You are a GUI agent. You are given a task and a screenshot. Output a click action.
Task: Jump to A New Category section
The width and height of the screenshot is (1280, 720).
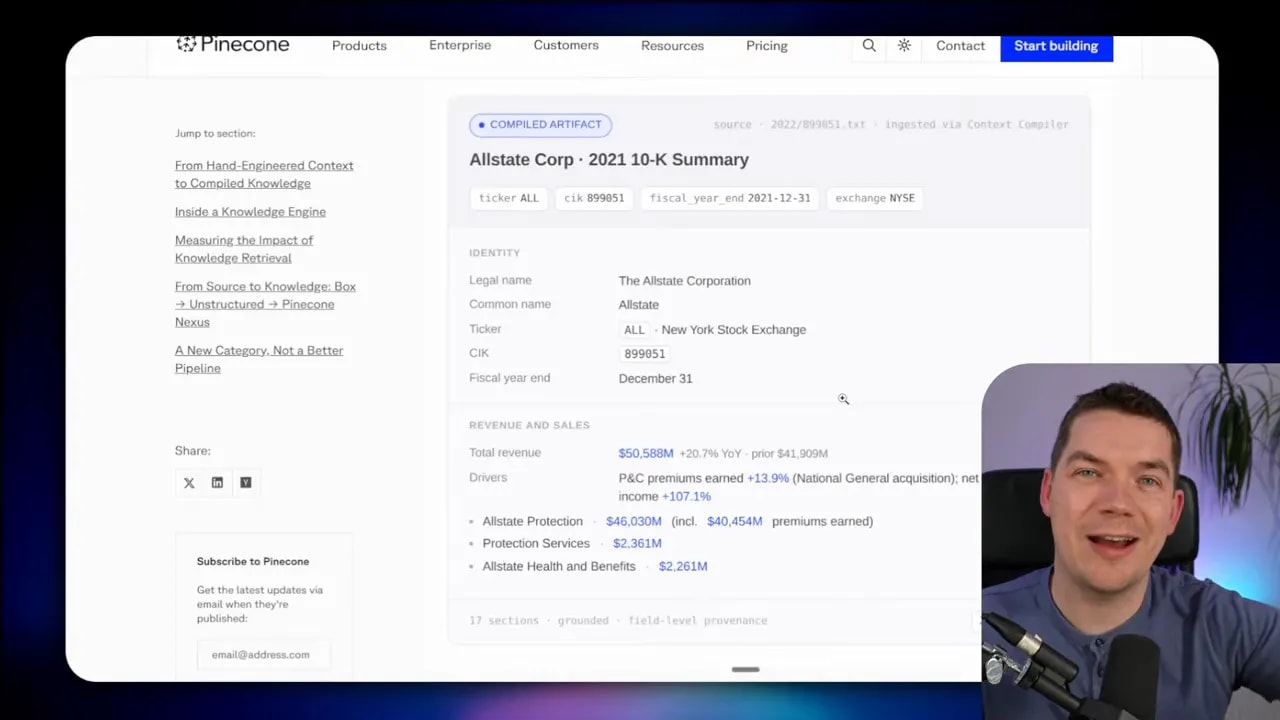259,359
